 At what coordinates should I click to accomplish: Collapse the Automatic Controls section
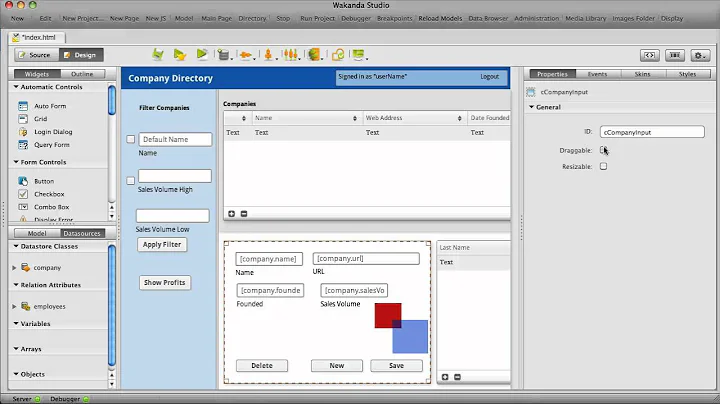tap(16, 87)
